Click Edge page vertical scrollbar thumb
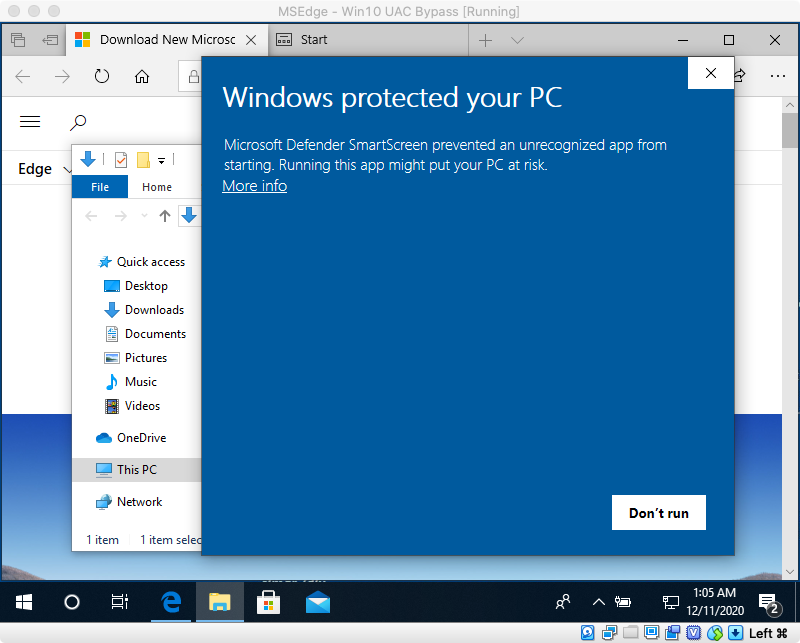 tap(790, 131)
